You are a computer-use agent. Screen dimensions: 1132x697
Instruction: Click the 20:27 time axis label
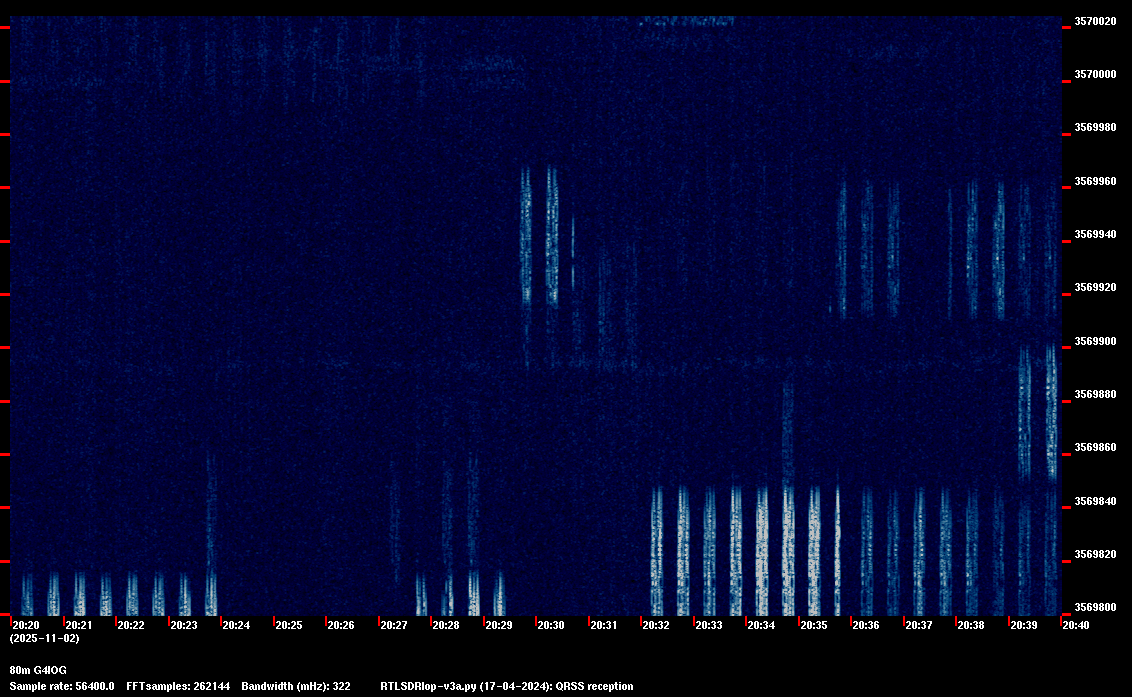click(x=393, y=625)
